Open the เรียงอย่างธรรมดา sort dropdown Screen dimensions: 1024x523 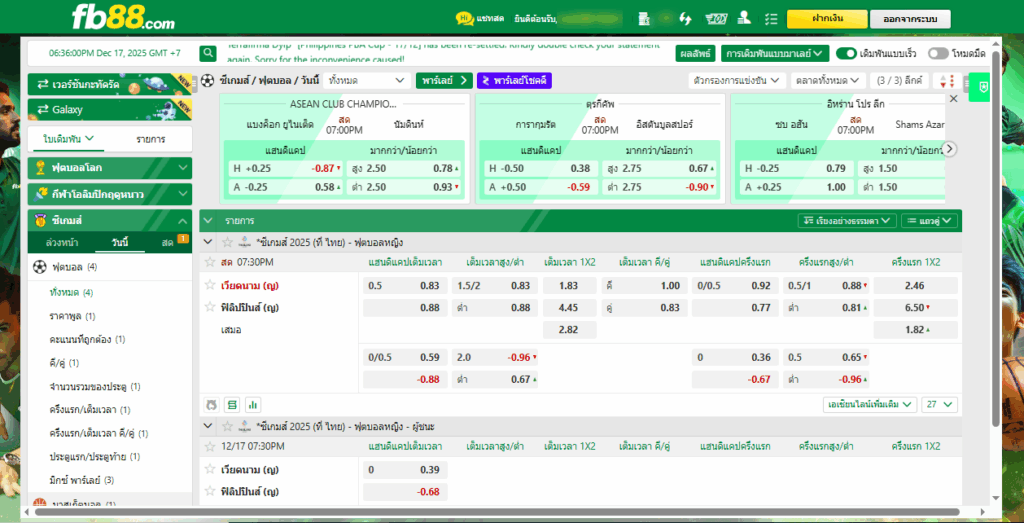(x=847, y=221)
